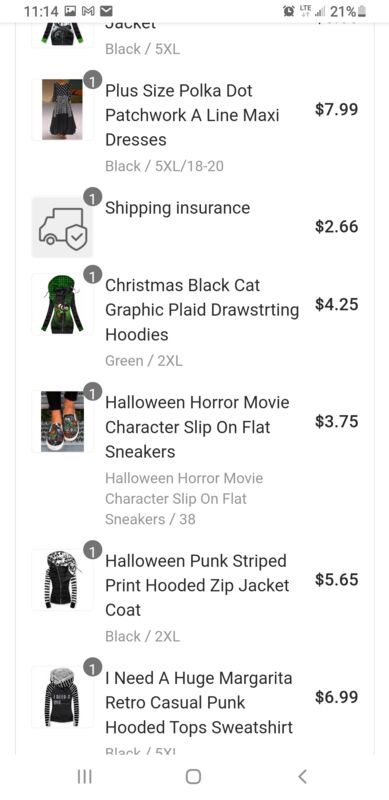Select Halloween Horror Movie Character Sneakers title
389x800 pixels.
click(x=197, y=427)
